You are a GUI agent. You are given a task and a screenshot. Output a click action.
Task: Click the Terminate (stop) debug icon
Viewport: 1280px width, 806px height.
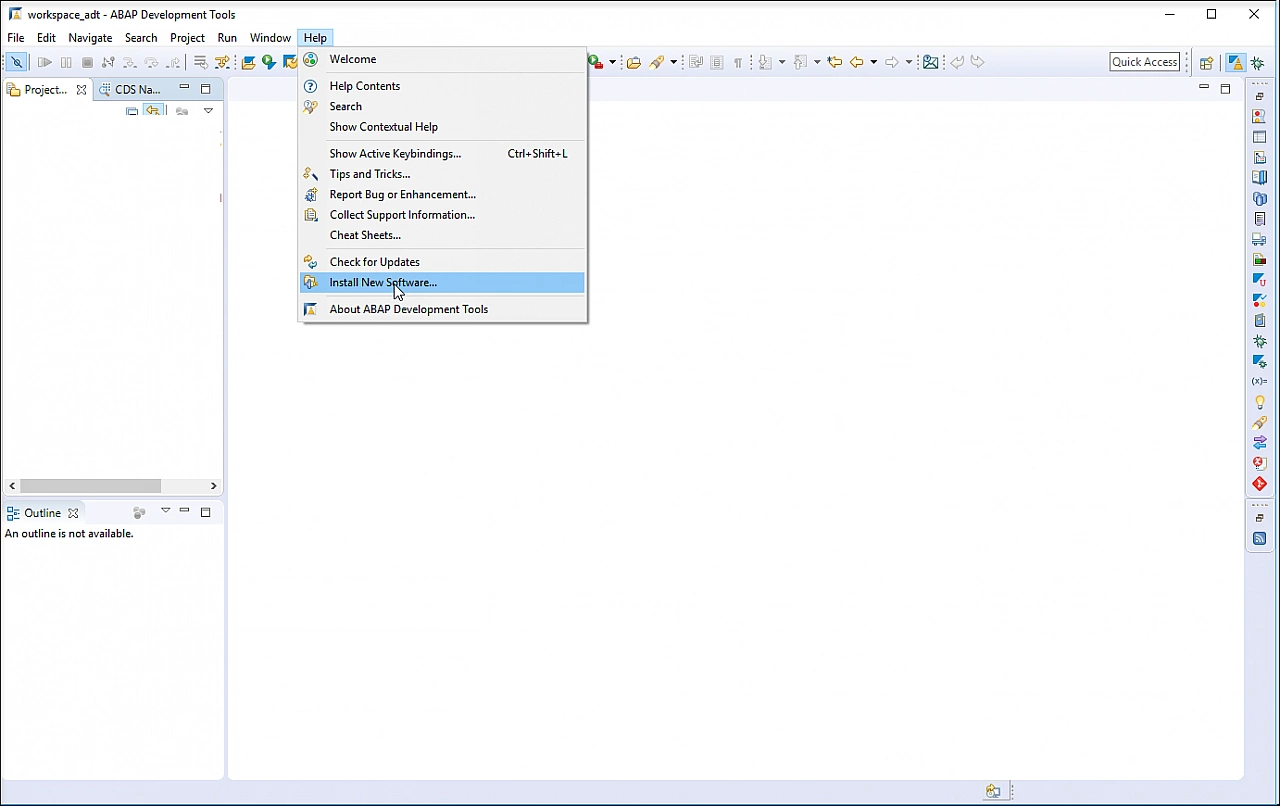coord(87,62)
